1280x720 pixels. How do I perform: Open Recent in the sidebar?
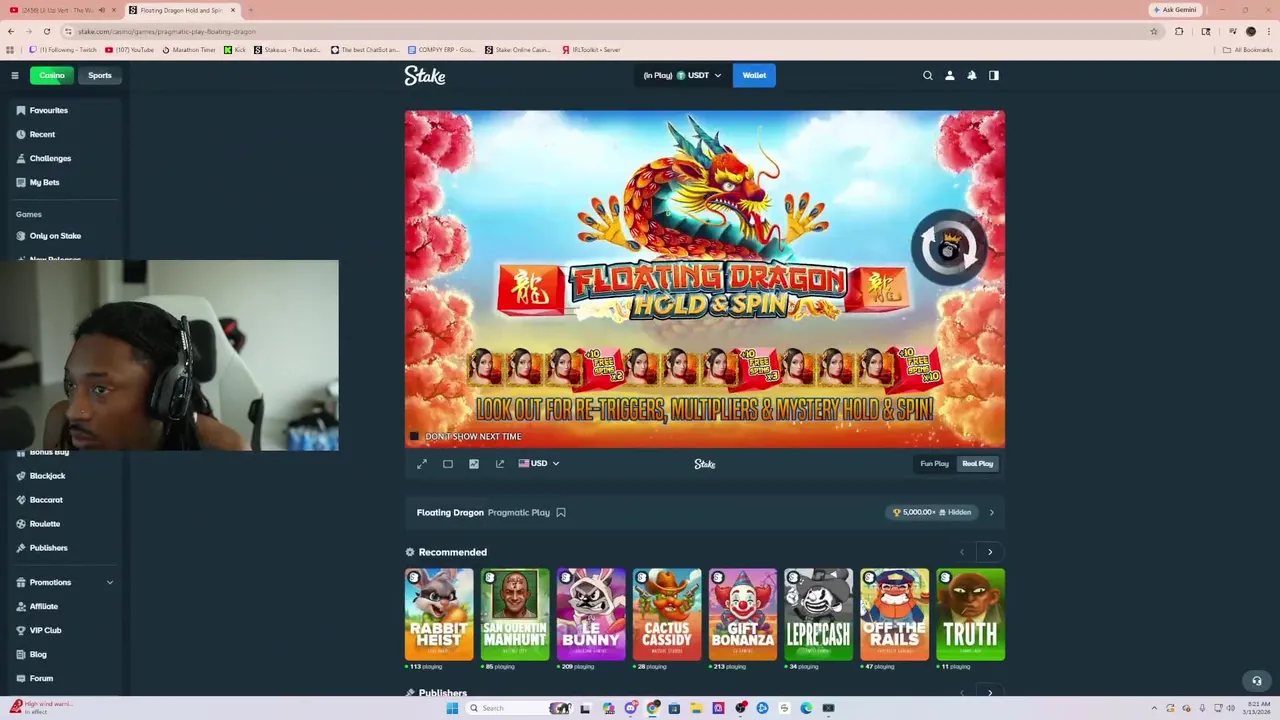(x=42, y=134)
